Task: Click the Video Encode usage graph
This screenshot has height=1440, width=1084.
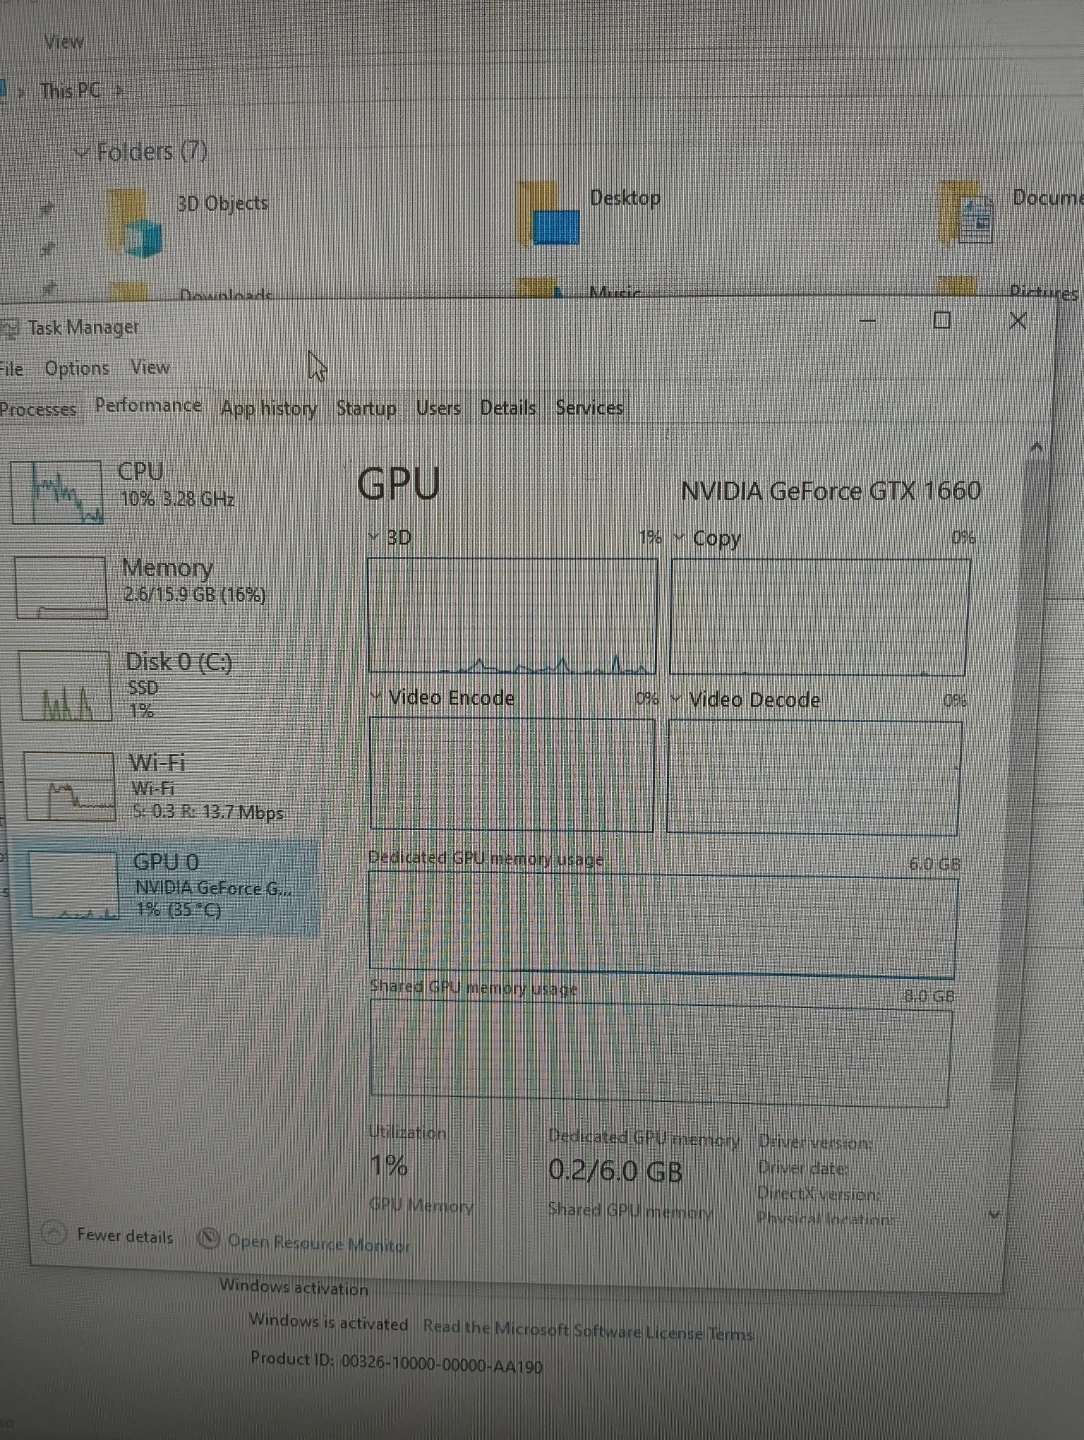Action: (511, 774)
